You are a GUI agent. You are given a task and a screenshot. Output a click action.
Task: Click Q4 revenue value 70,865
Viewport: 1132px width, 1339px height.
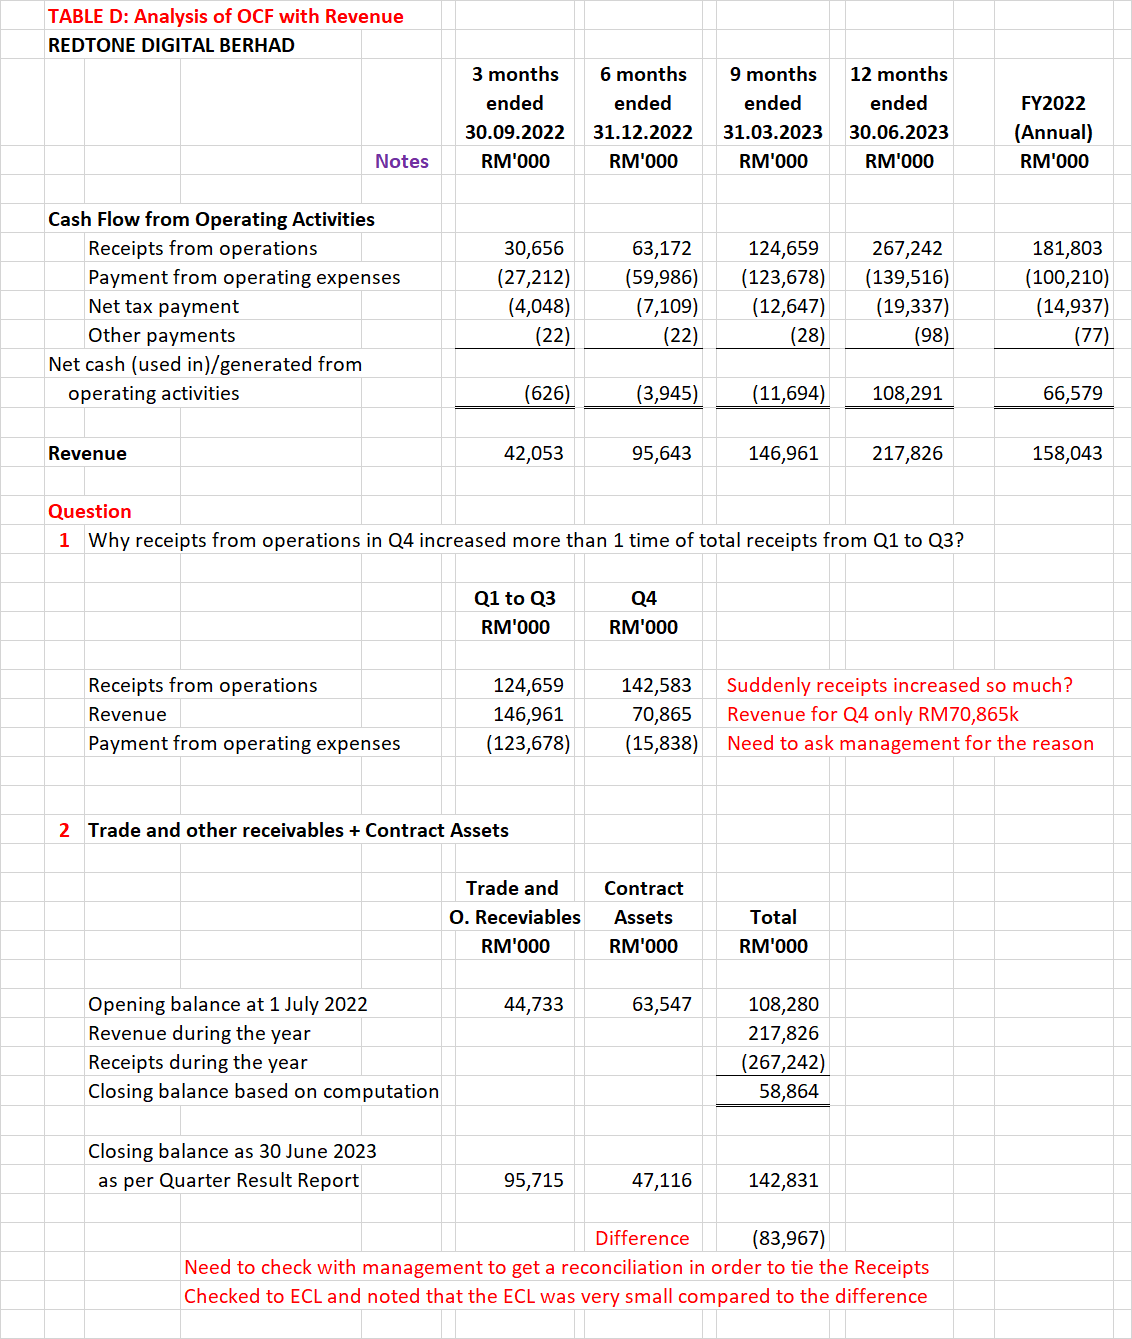click(662, 714)
